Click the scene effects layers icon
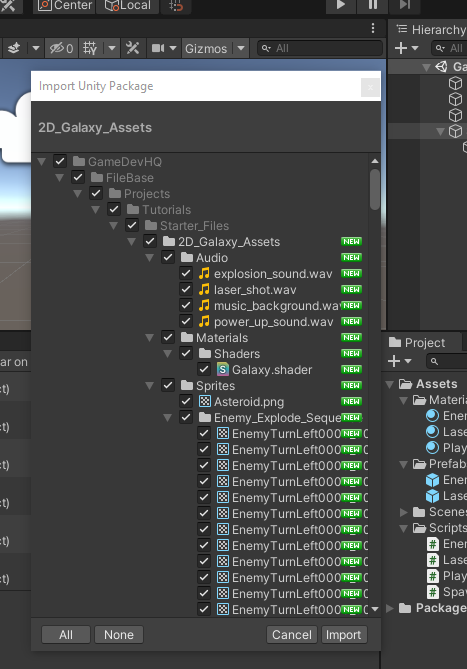Image resolution: width=467 pixels, height=669 pixels. pos(14,48)
